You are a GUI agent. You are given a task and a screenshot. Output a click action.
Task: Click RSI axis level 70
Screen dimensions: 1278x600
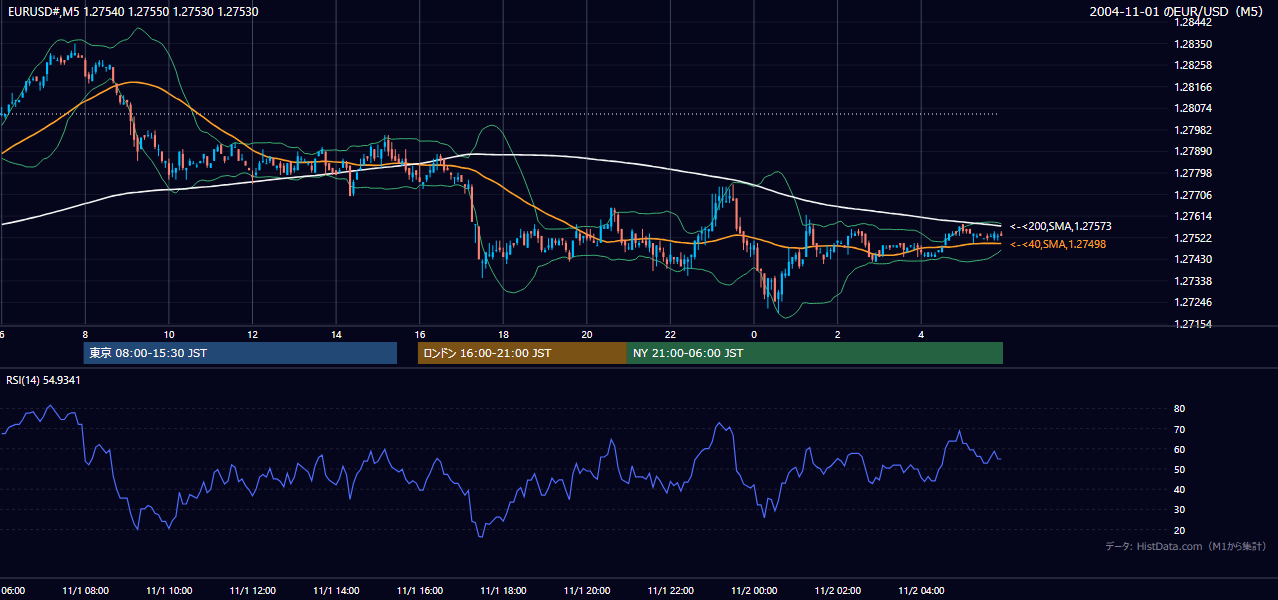point(1179,429)
